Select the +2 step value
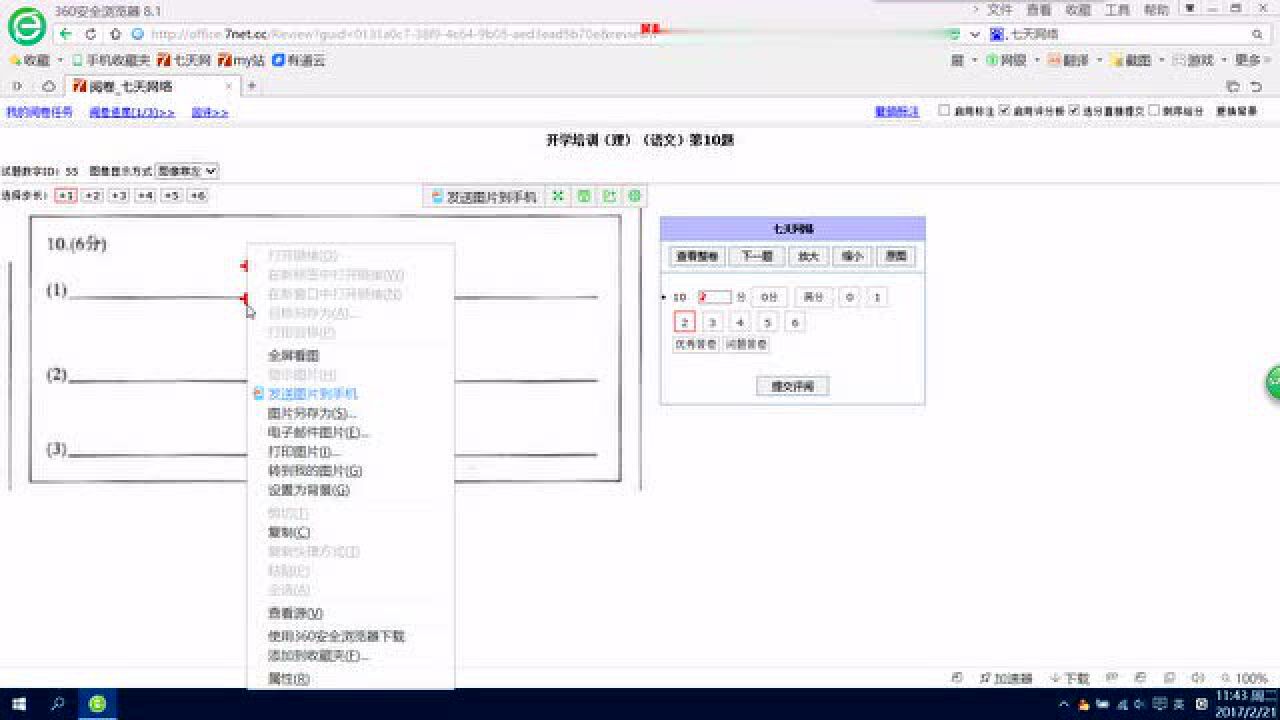This screenshot has width=1280, height=720. click(92, 196)
